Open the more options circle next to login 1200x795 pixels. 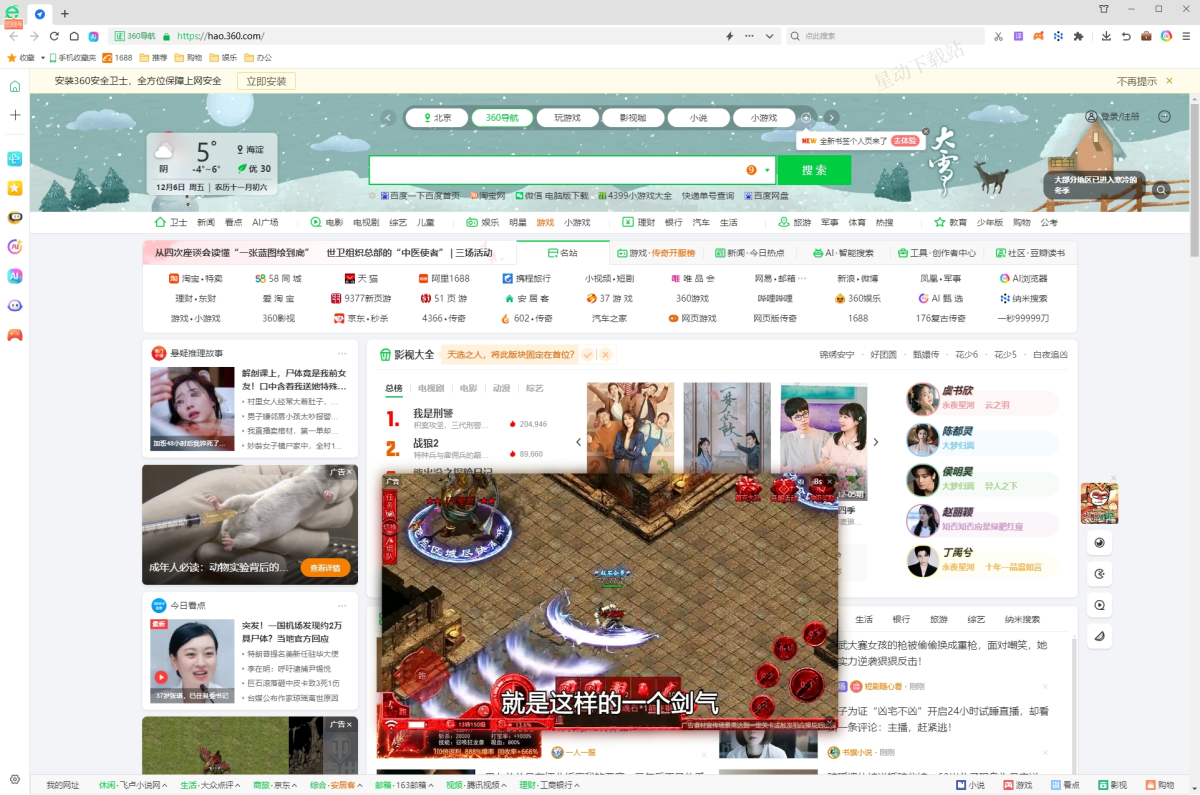[1164, 116]
